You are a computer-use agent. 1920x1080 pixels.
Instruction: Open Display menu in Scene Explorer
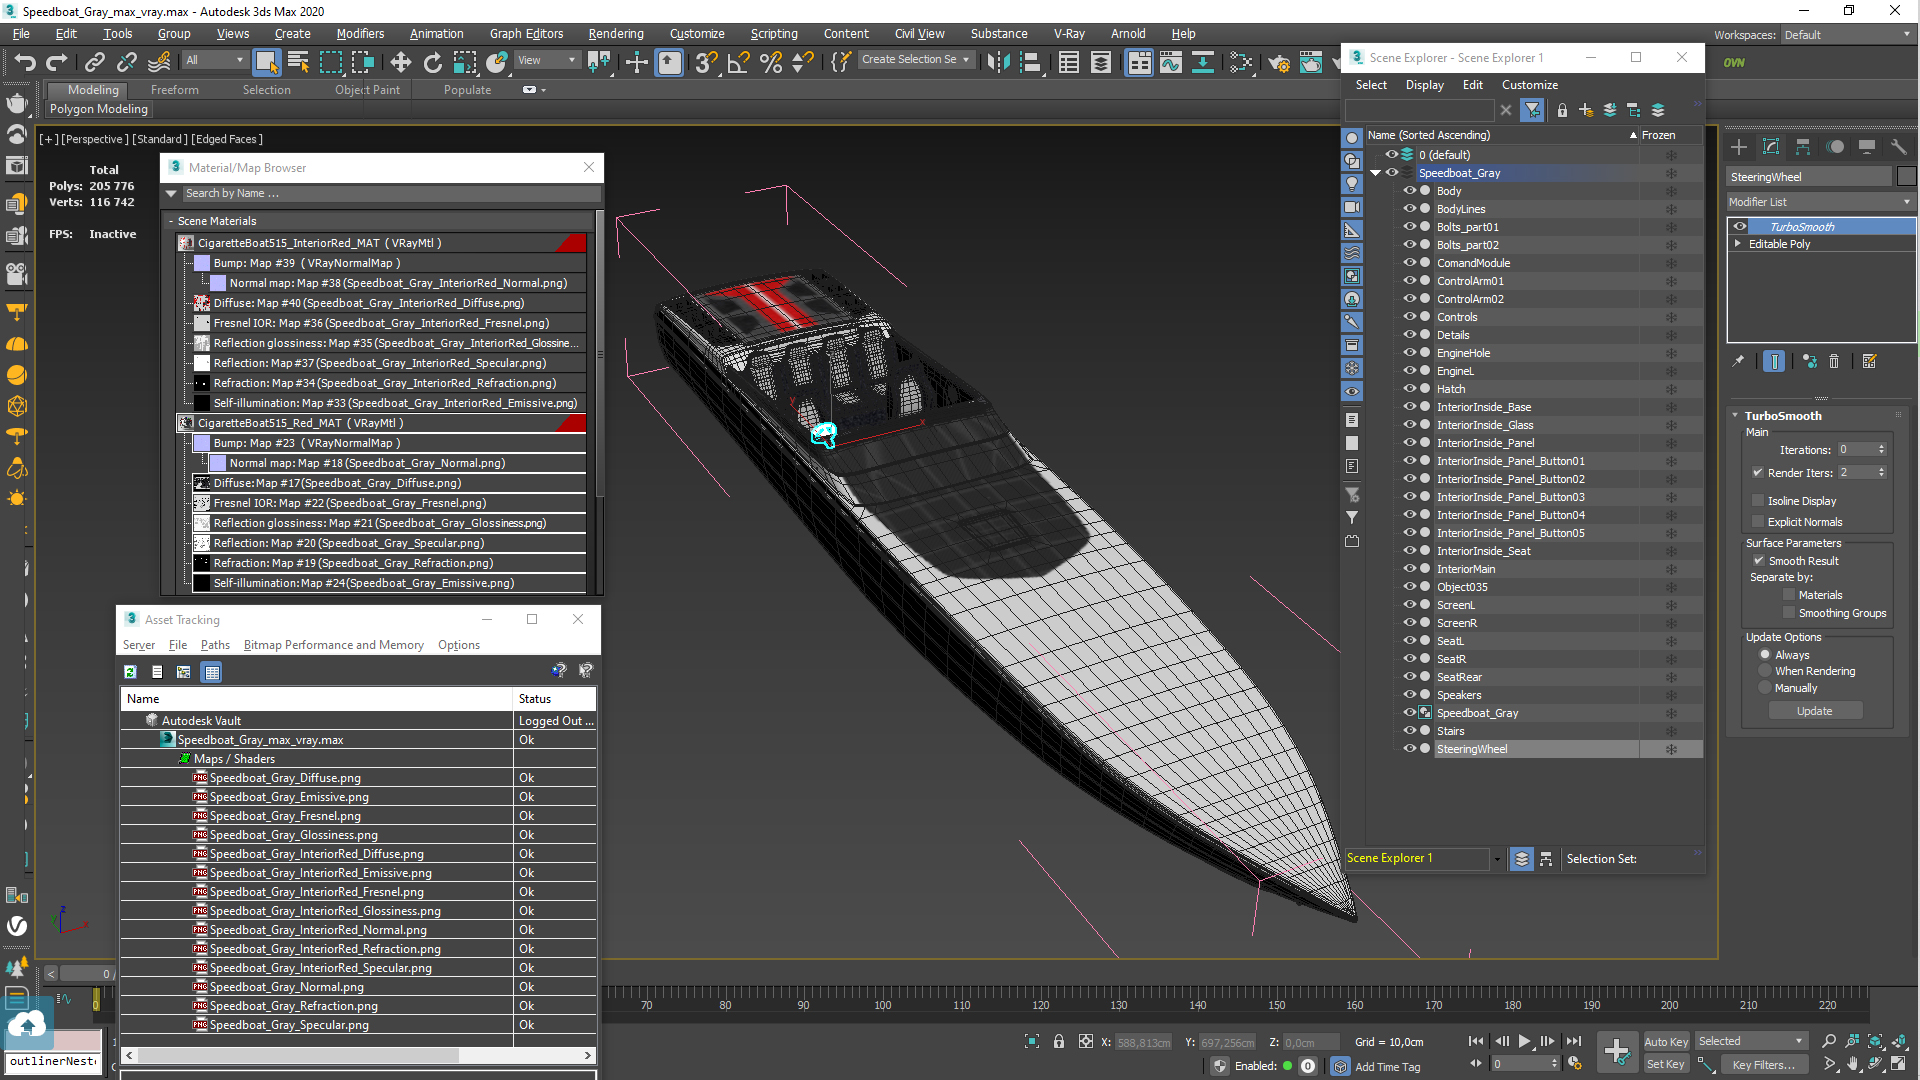click(x=1424, y=85)
